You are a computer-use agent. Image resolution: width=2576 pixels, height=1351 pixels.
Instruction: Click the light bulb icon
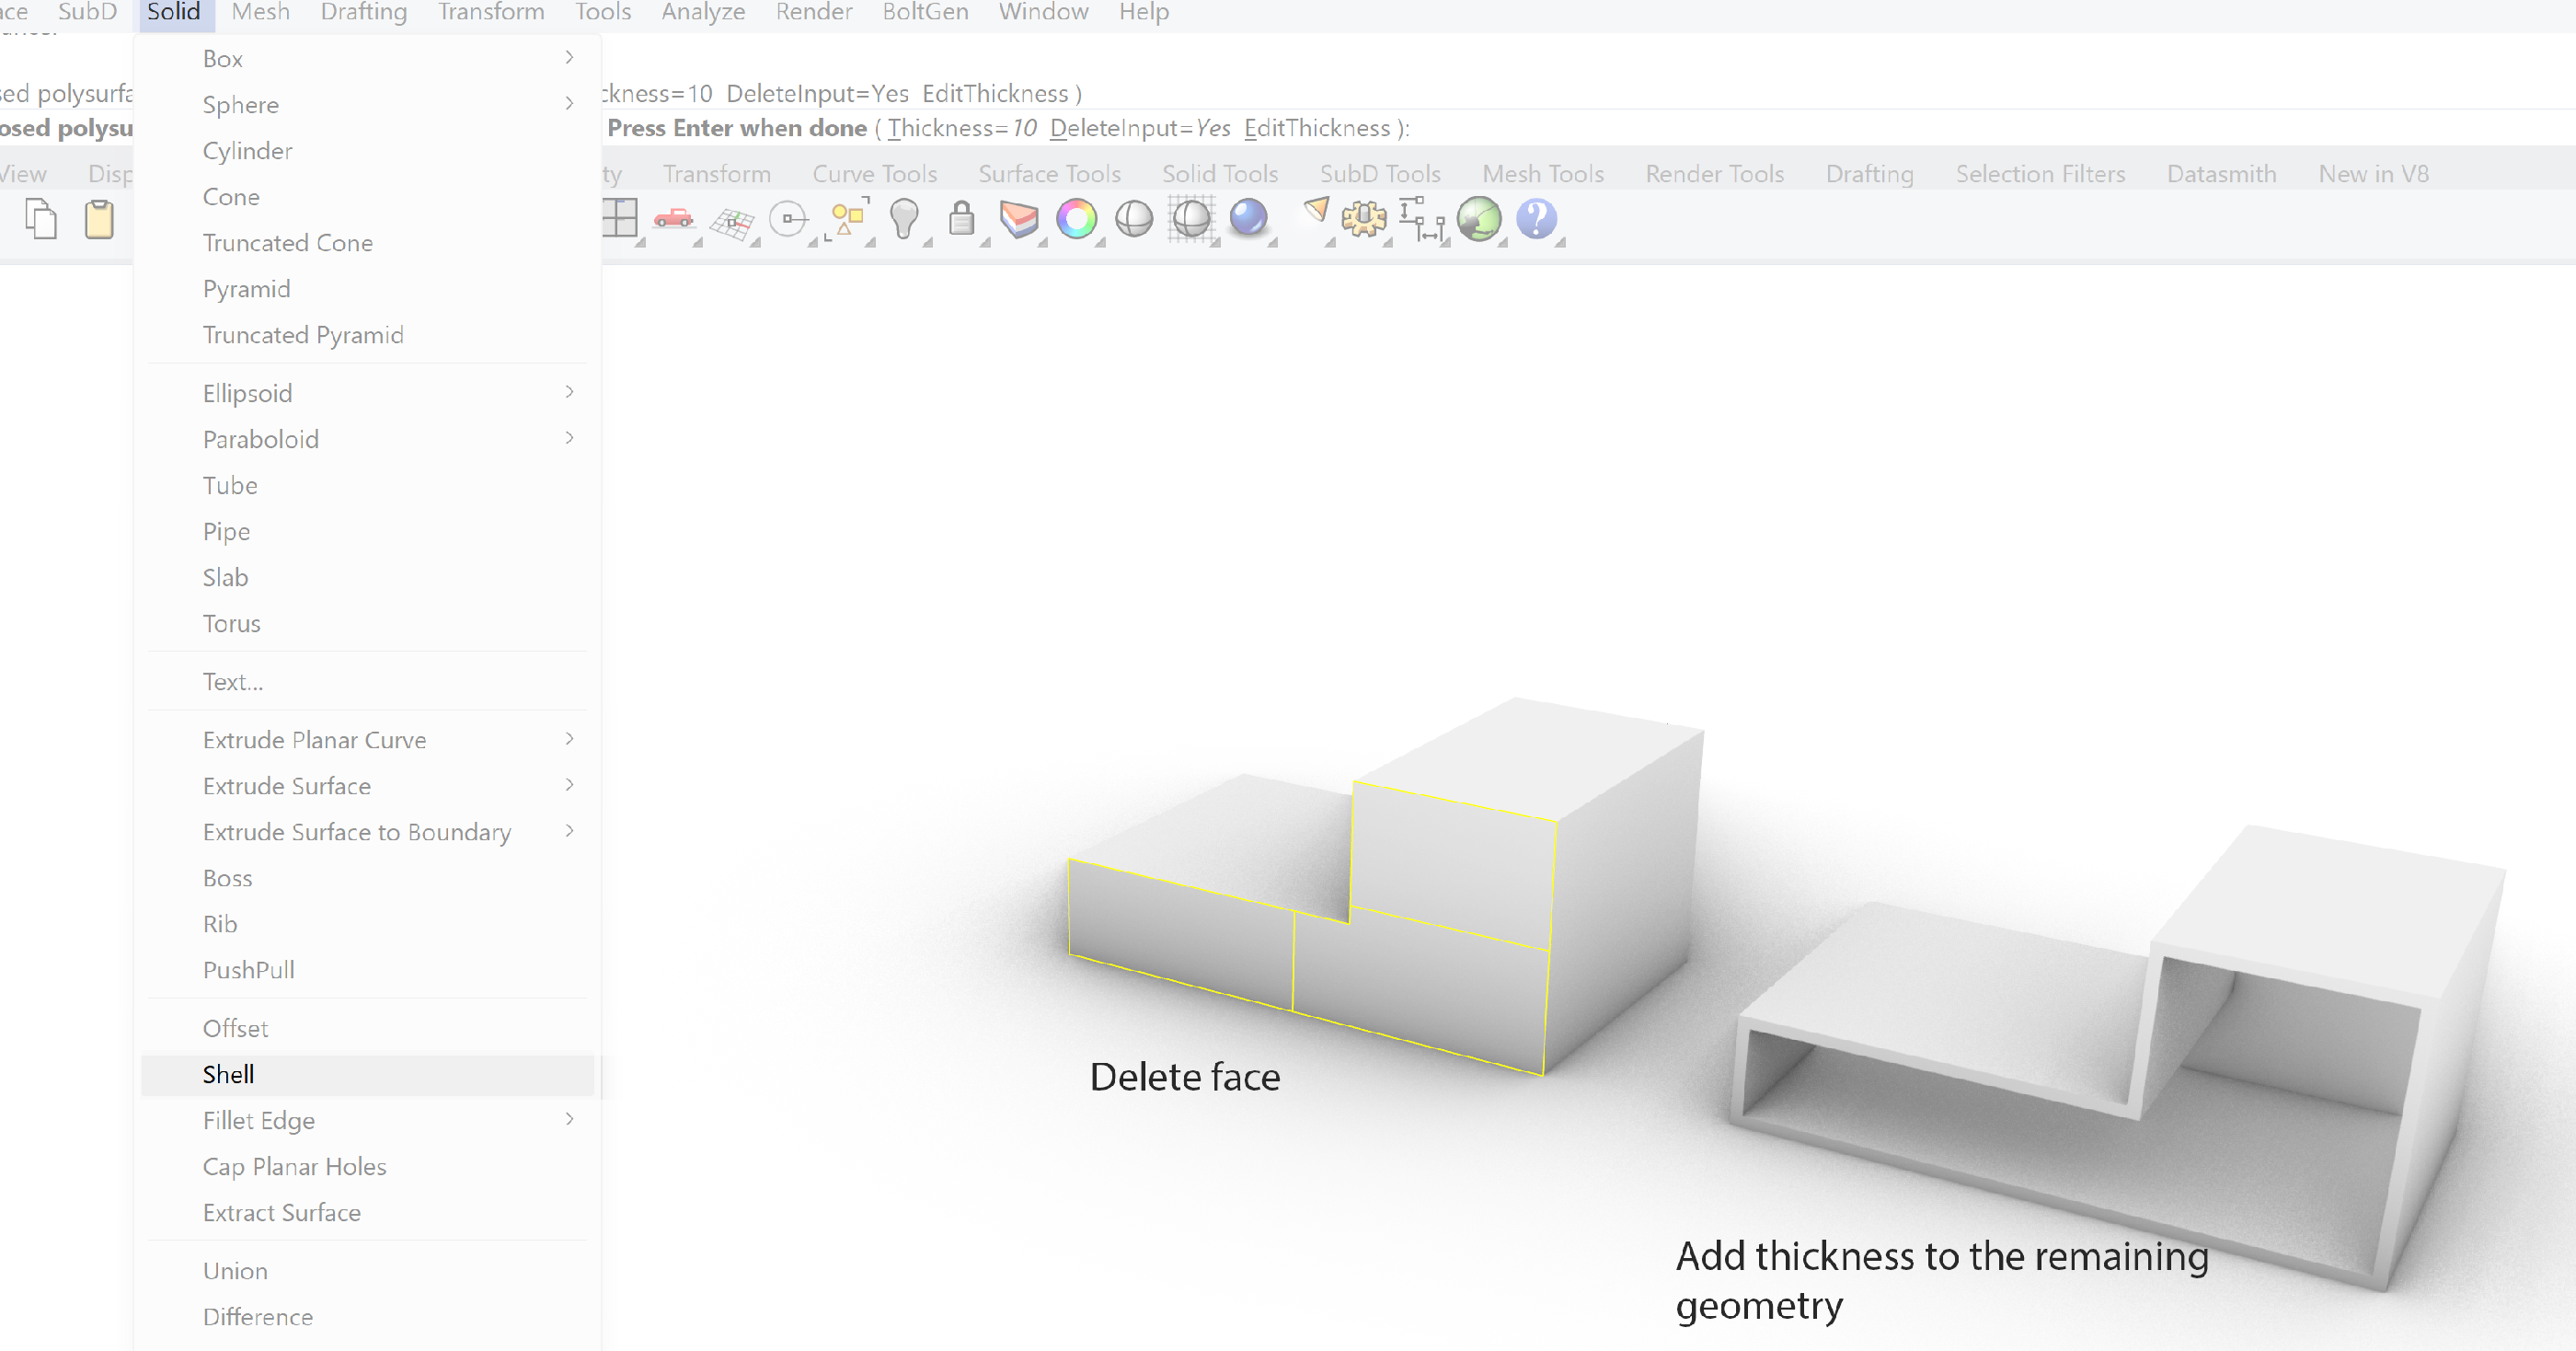[x=904, y=218]
